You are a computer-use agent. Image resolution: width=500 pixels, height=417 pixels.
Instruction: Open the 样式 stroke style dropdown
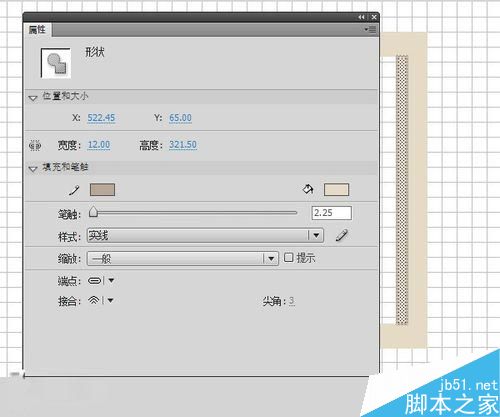[x=205, y=236]
